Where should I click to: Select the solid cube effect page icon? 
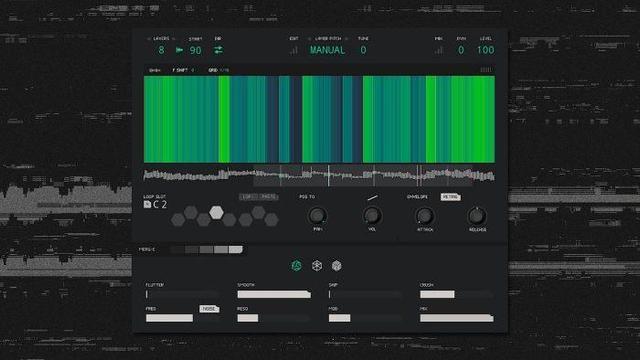point(336,266)
